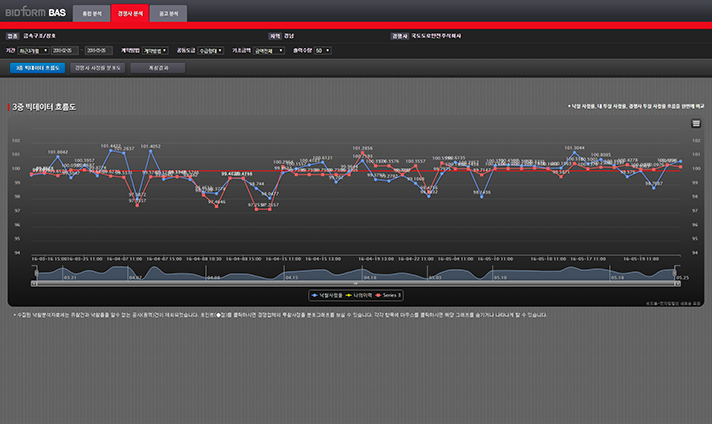This screenshot has height=424, width=712.
Task: Click the data point labeled 101.2856
Action: [362, 153]
